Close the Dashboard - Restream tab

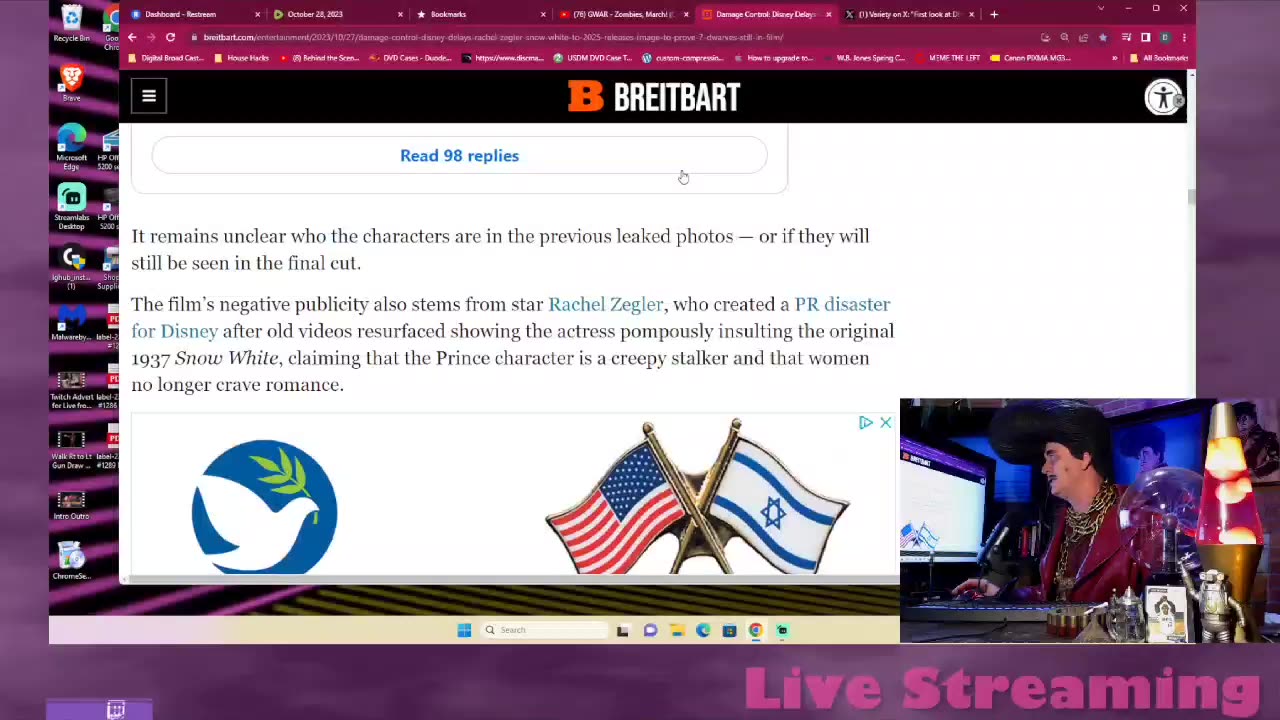tap(257, 14)
